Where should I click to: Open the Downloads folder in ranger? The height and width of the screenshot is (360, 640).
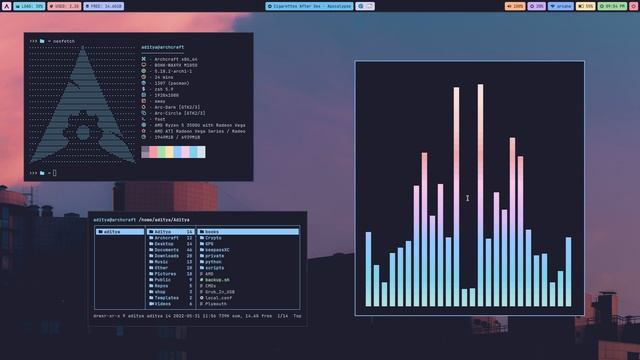[x=170, y=256]
